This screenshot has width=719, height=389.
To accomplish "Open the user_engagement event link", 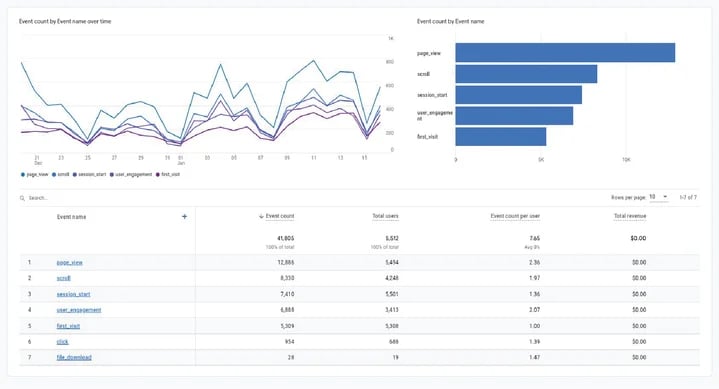I will coord(79,310).
